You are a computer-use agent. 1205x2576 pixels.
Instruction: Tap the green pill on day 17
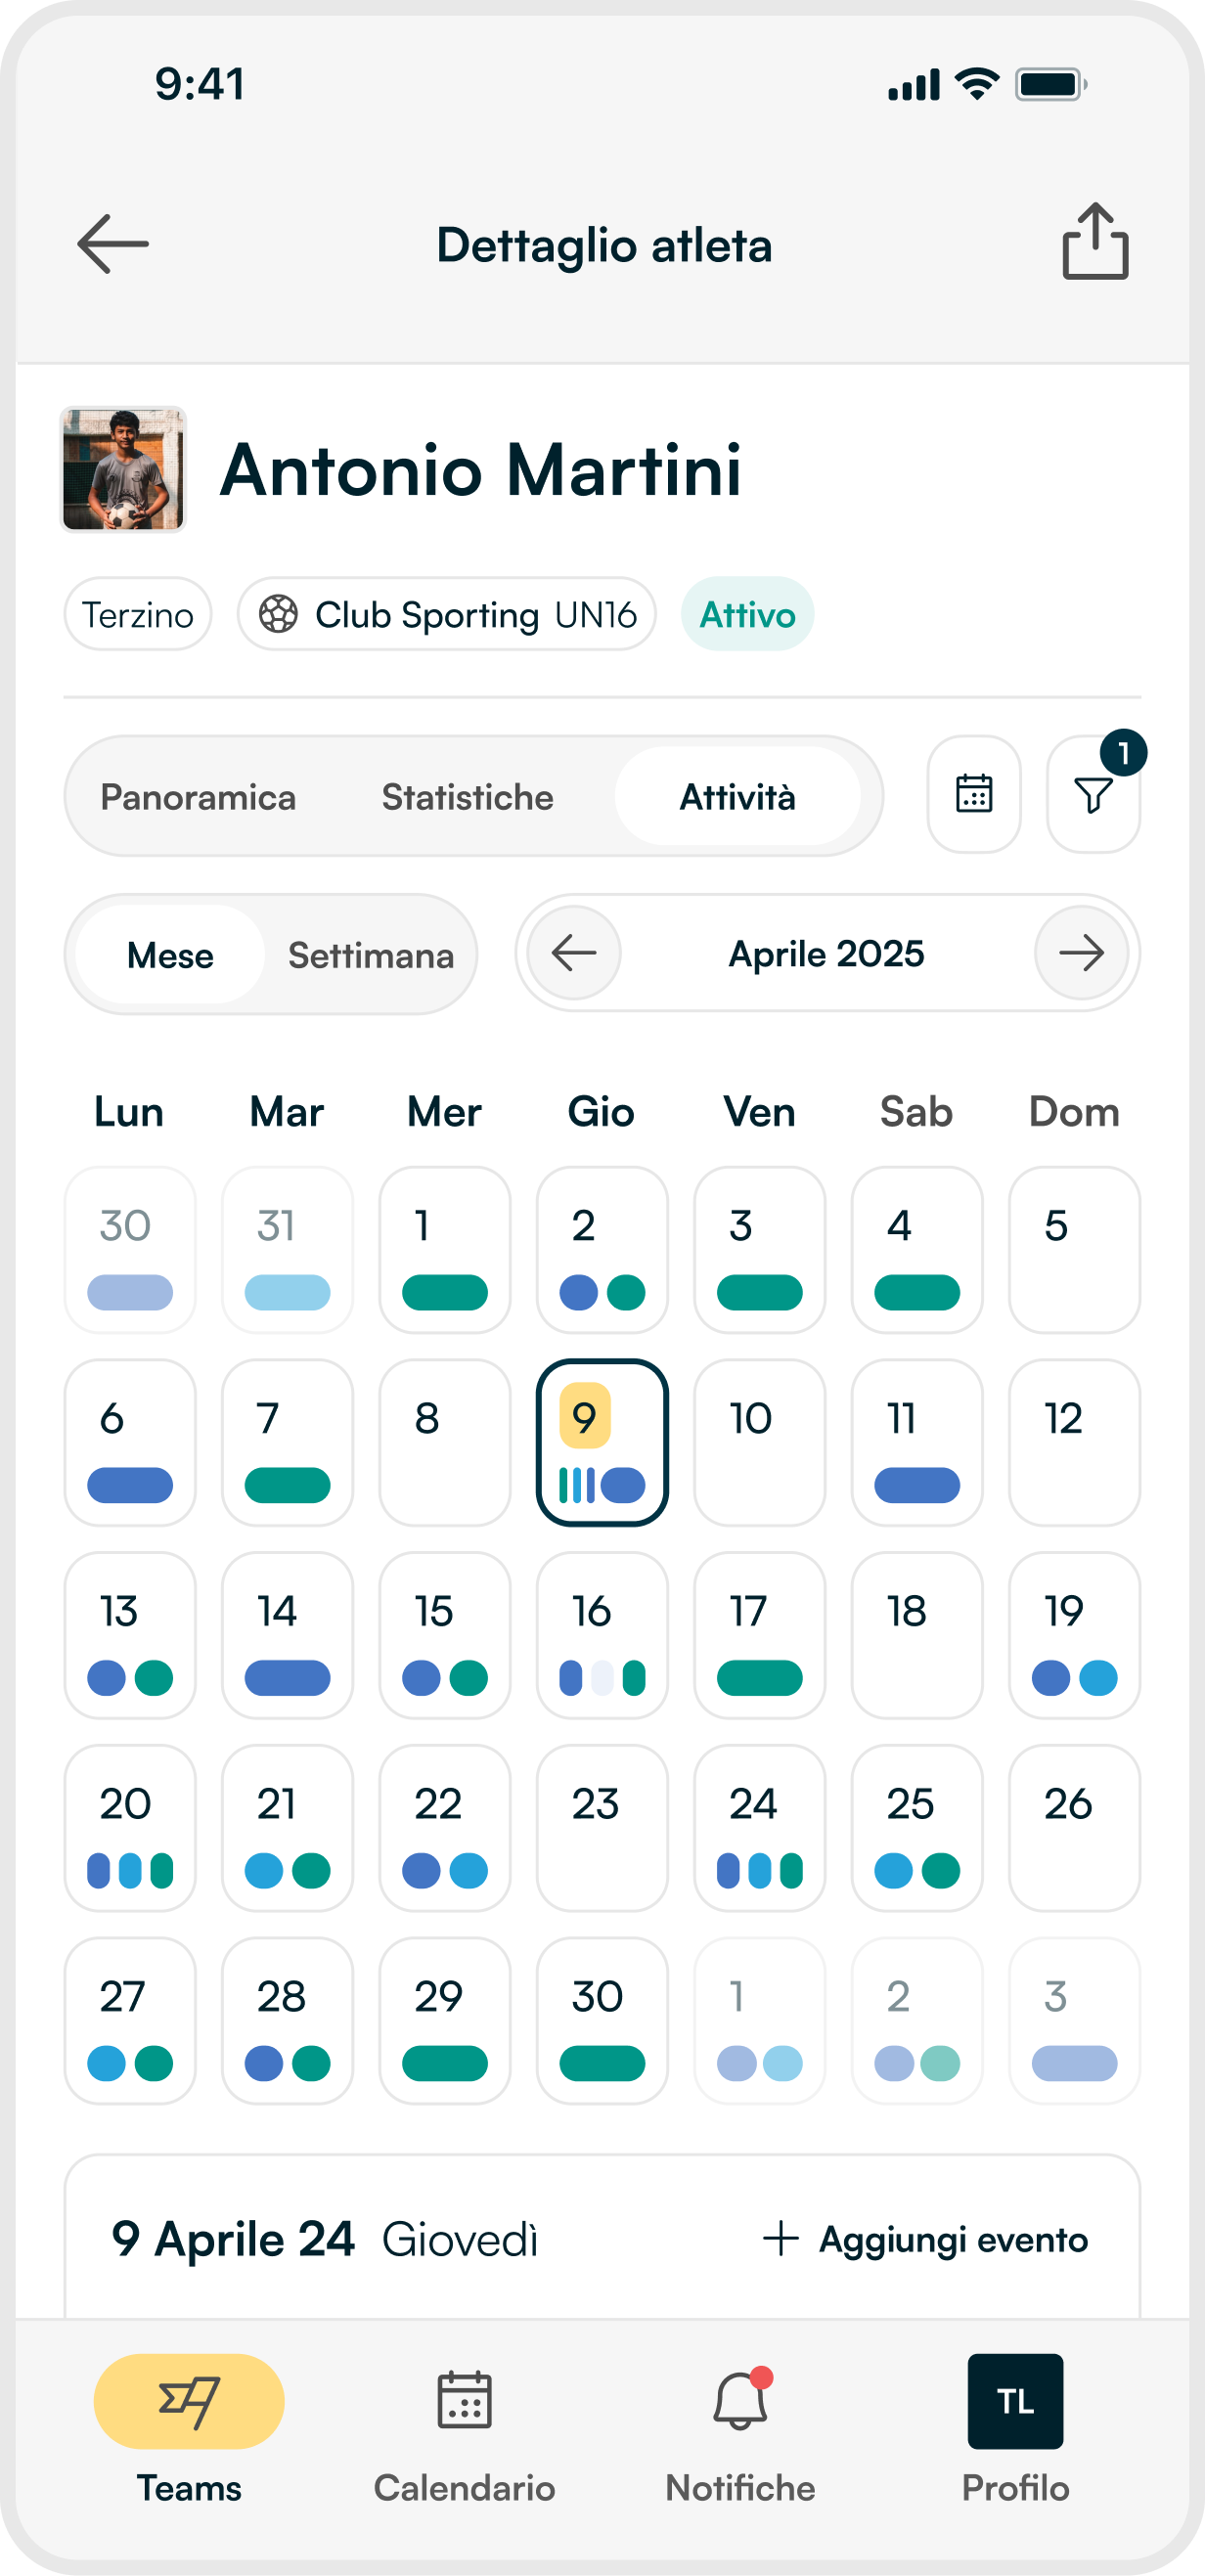click(x=759, y=1677)
